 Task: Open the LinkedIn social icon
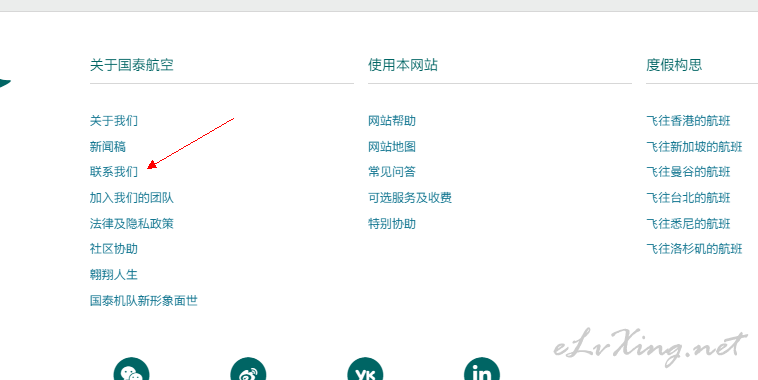coord(482,370)
